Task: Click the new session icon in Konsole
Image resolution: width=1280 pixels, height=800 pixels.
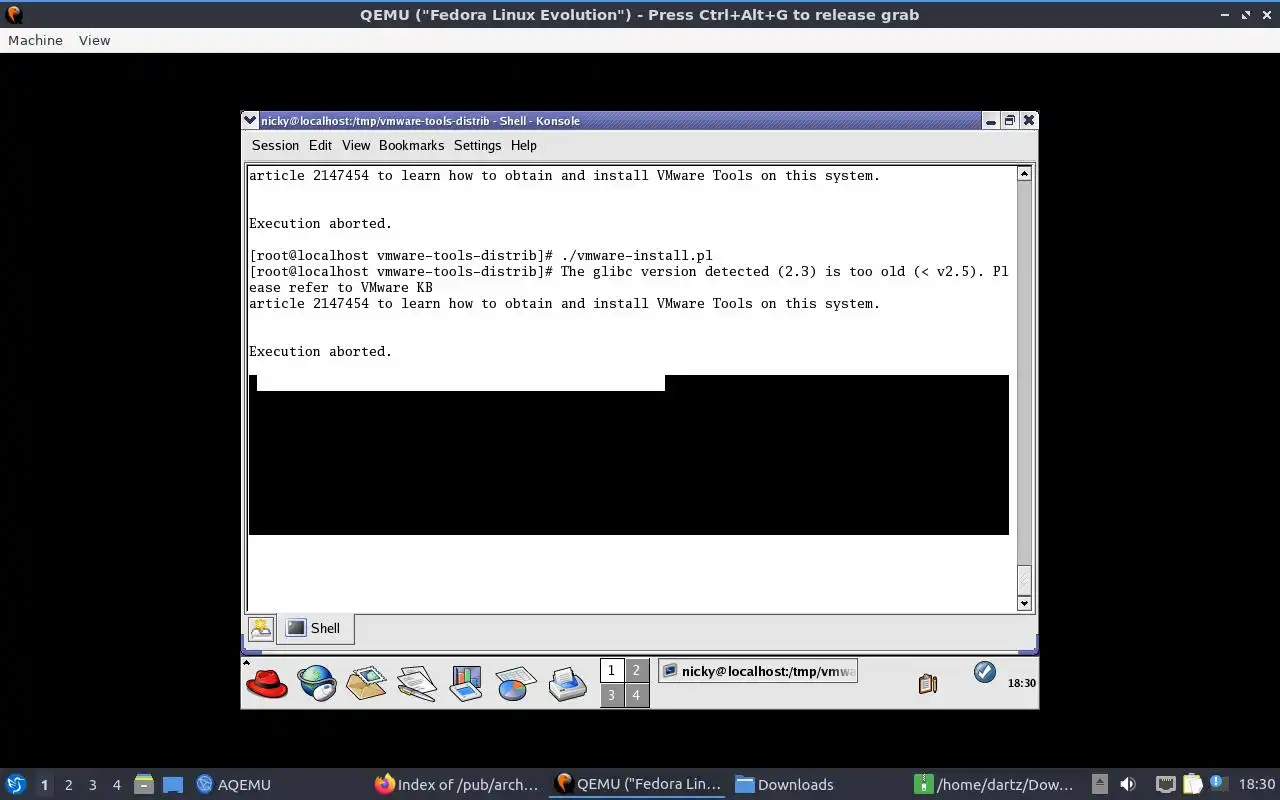Action: 261,628
